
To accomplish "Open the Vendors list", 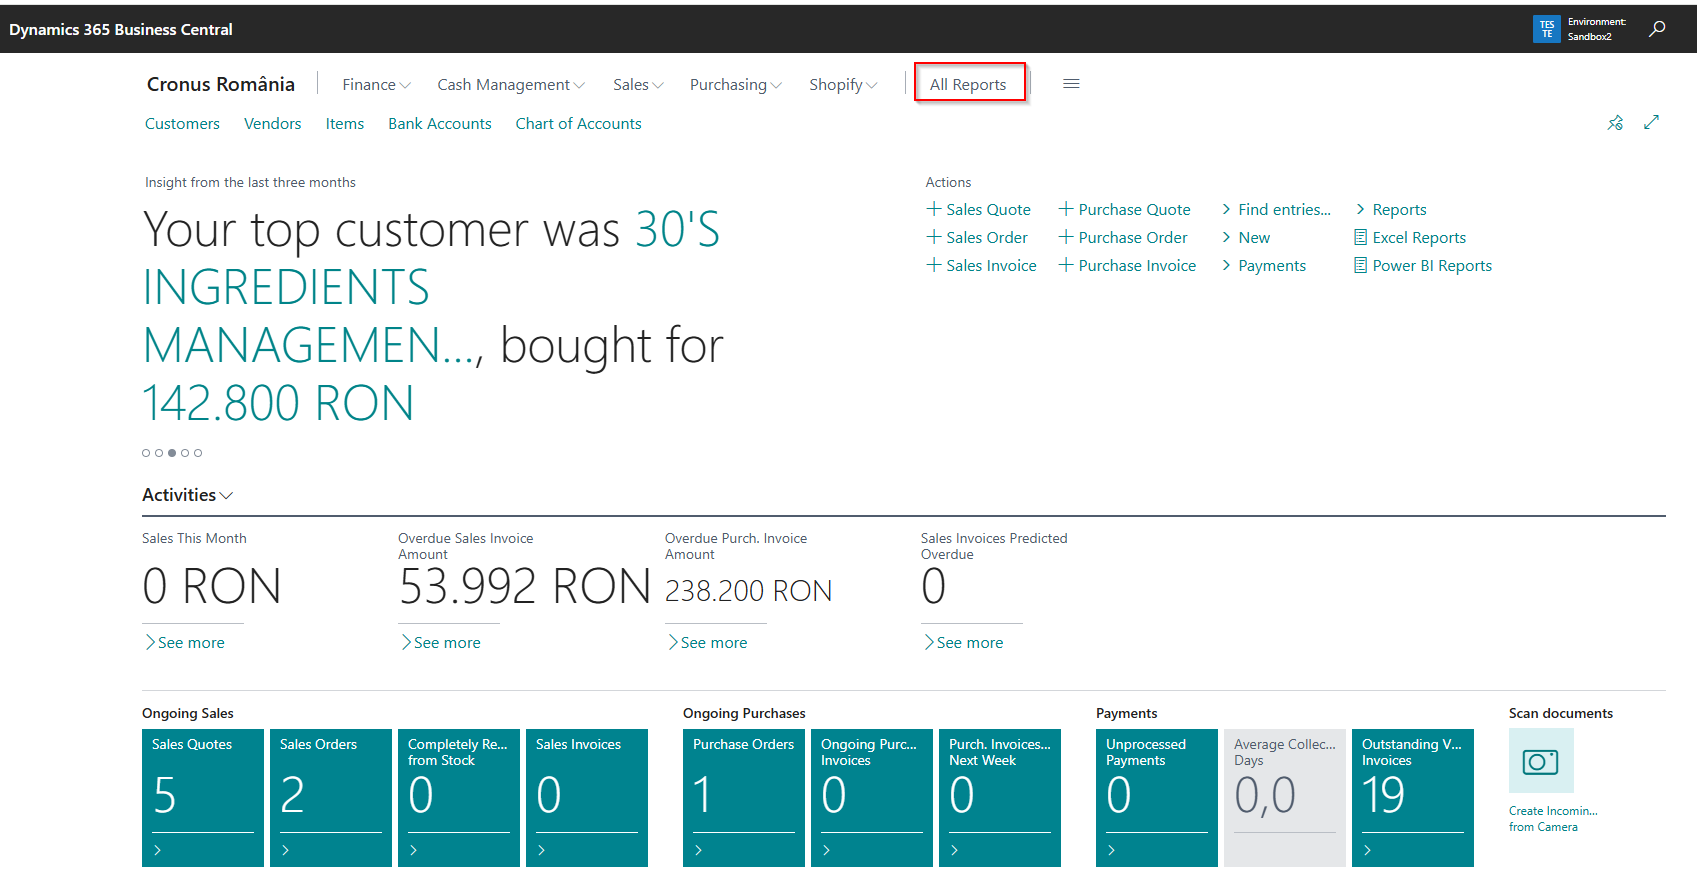I will point(272,124).
